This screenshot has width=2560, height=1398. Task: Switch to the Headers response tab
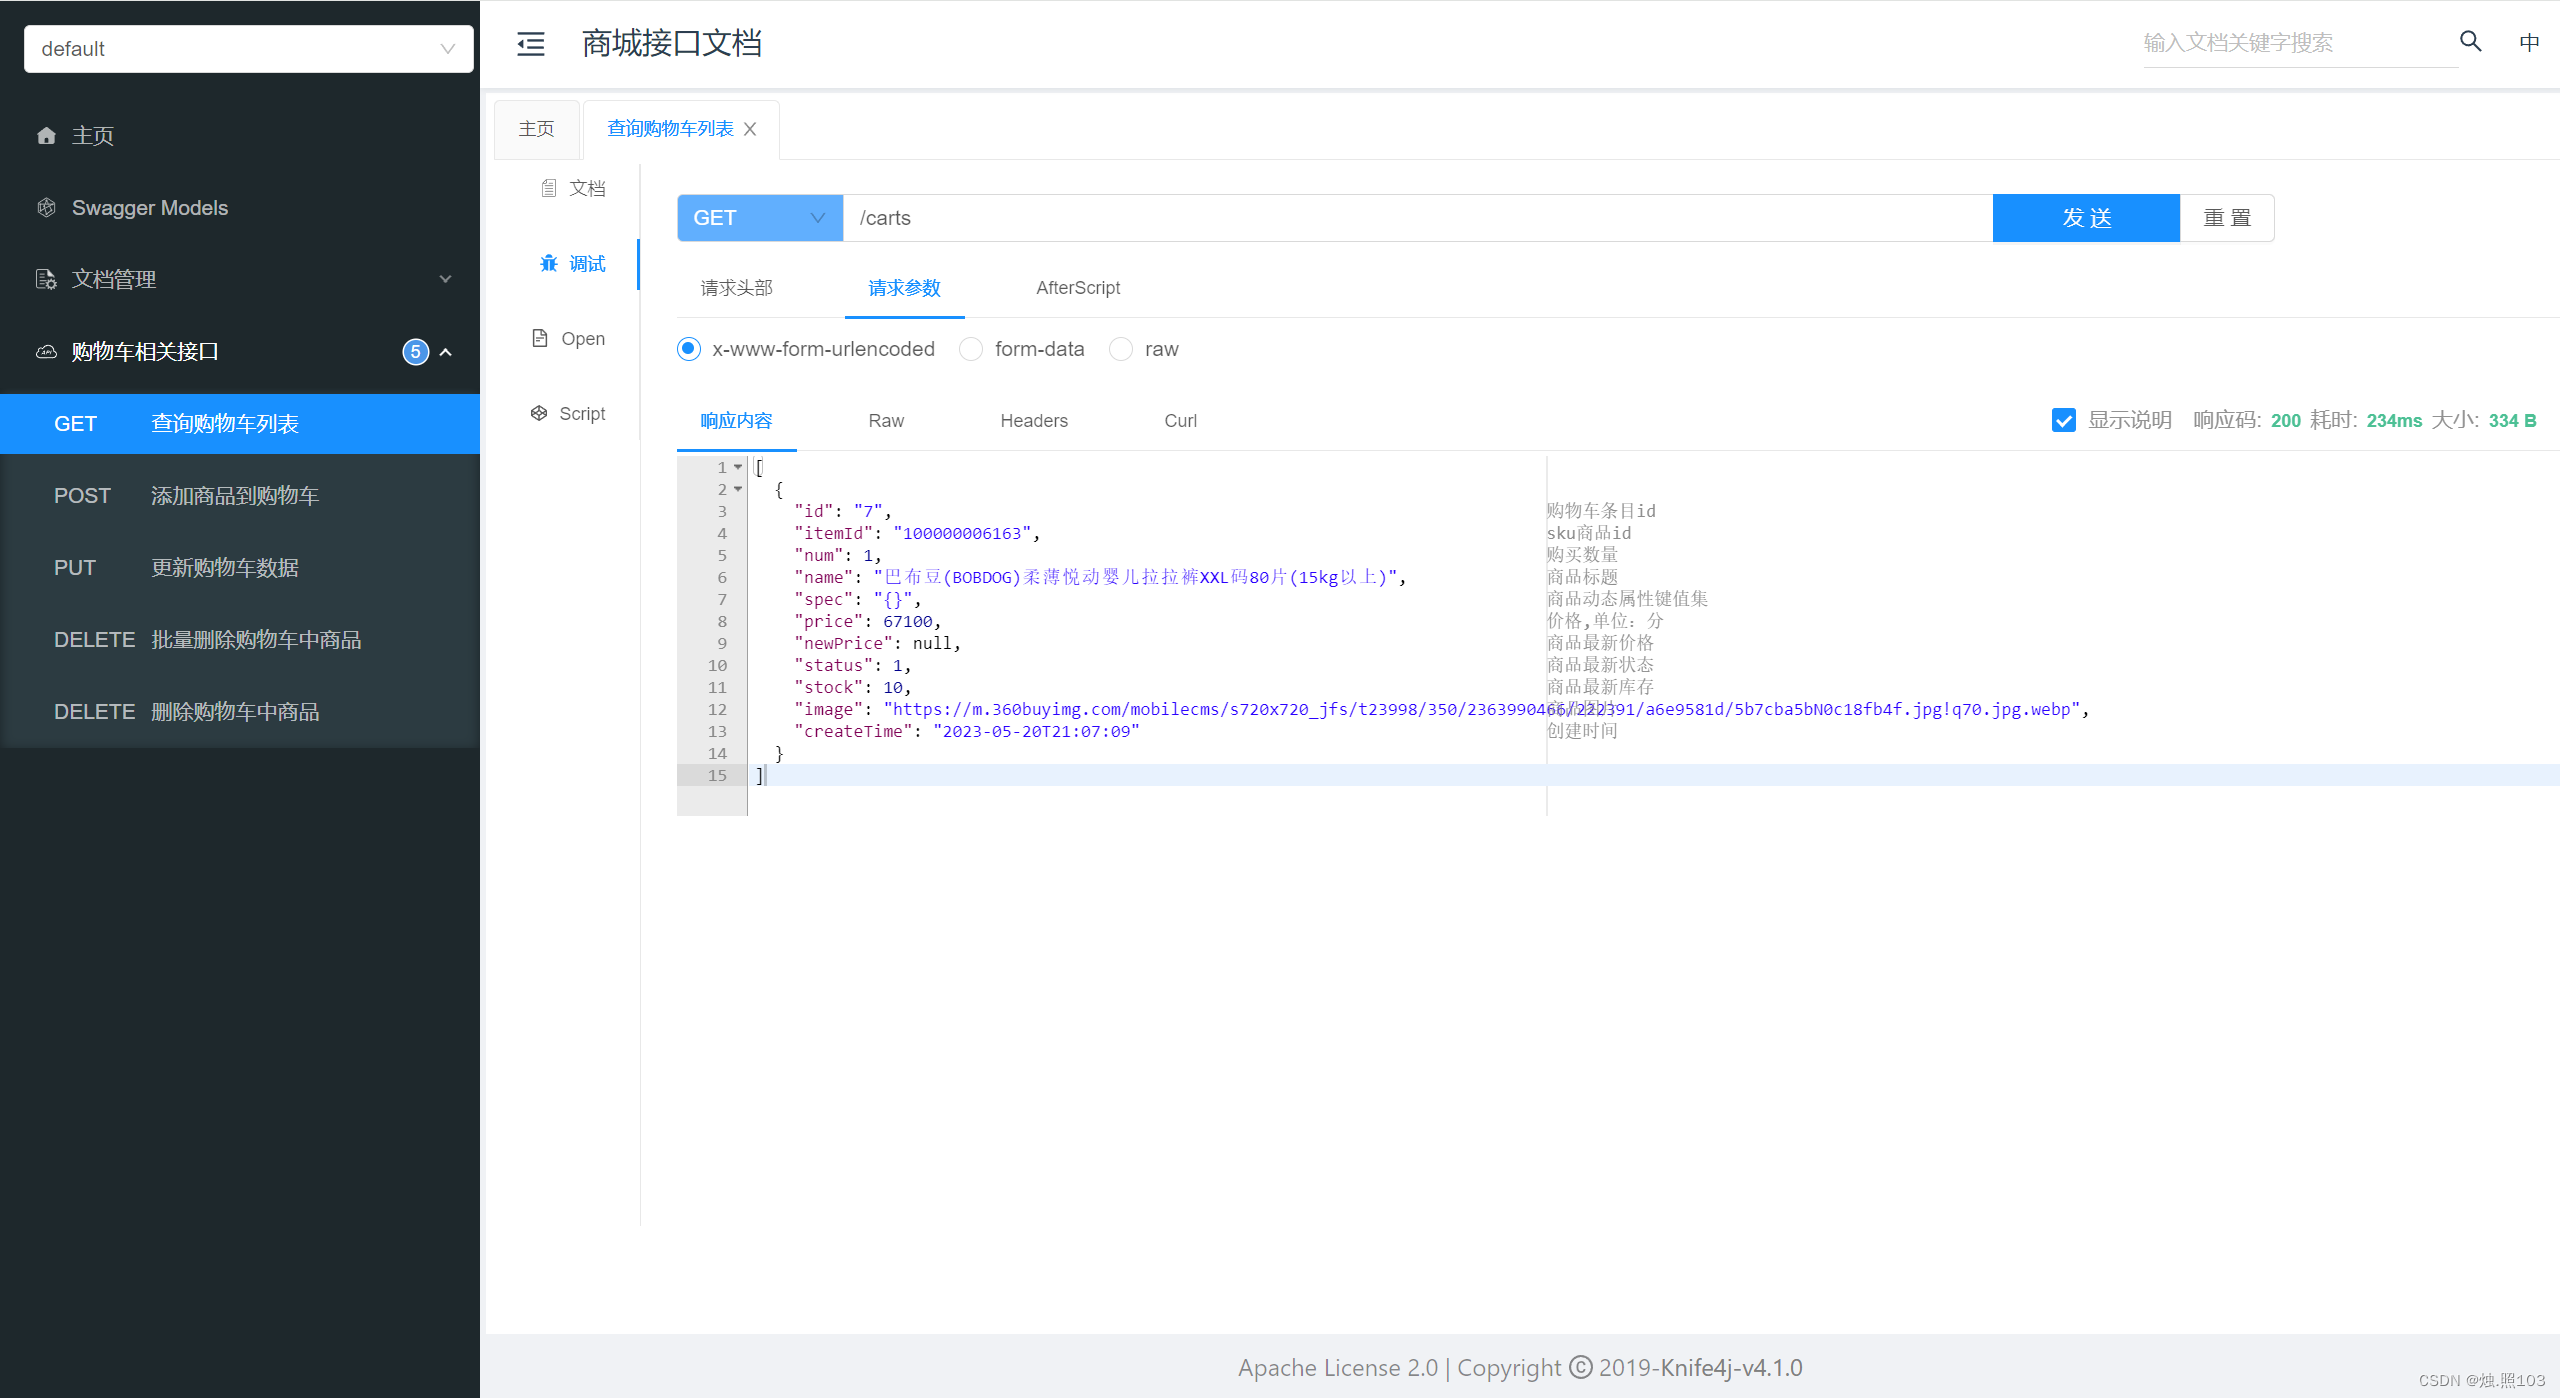1033,421
